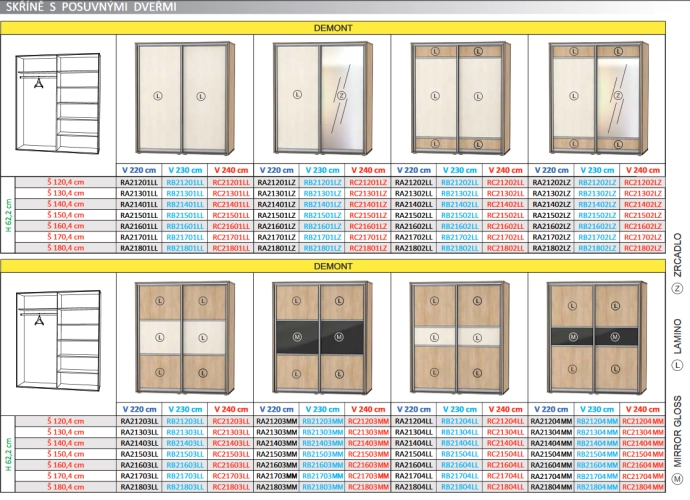The height and width of the screenshot is (500, 690).
Task: Click the Z mirror symbol beside ZRCADLO
Action: [x=677, y=289]
